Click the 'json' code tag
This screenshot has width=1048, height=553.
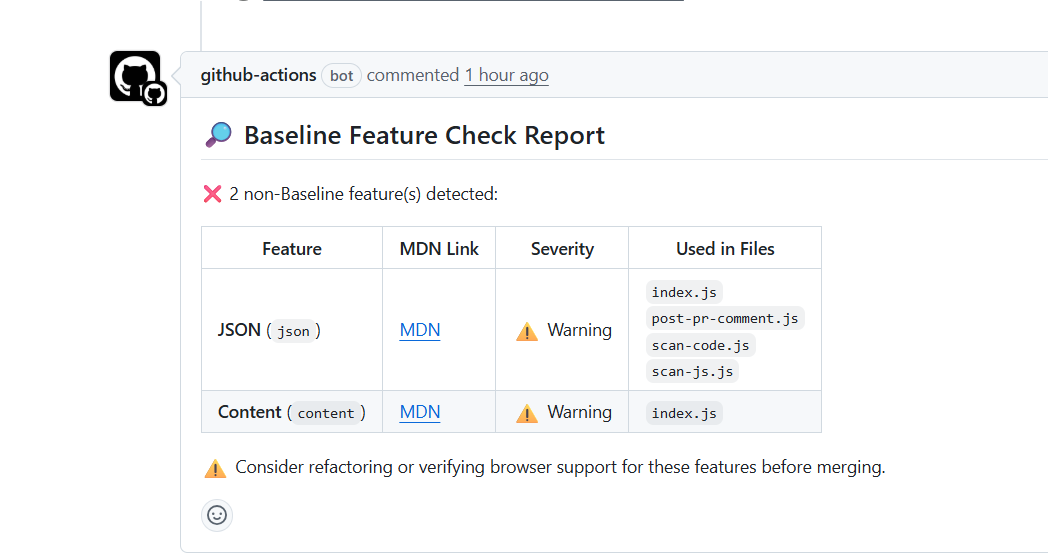pos(293,331)
